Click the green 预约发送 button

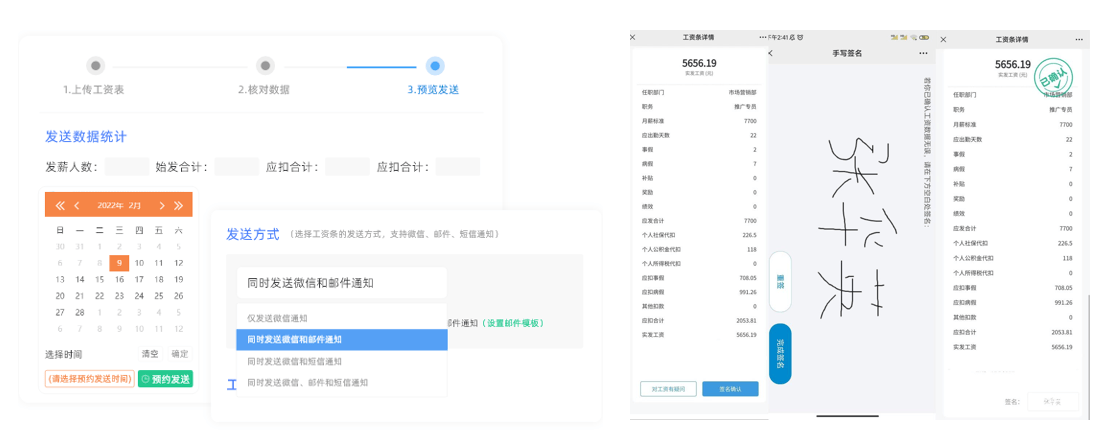[x=165, y=378]
